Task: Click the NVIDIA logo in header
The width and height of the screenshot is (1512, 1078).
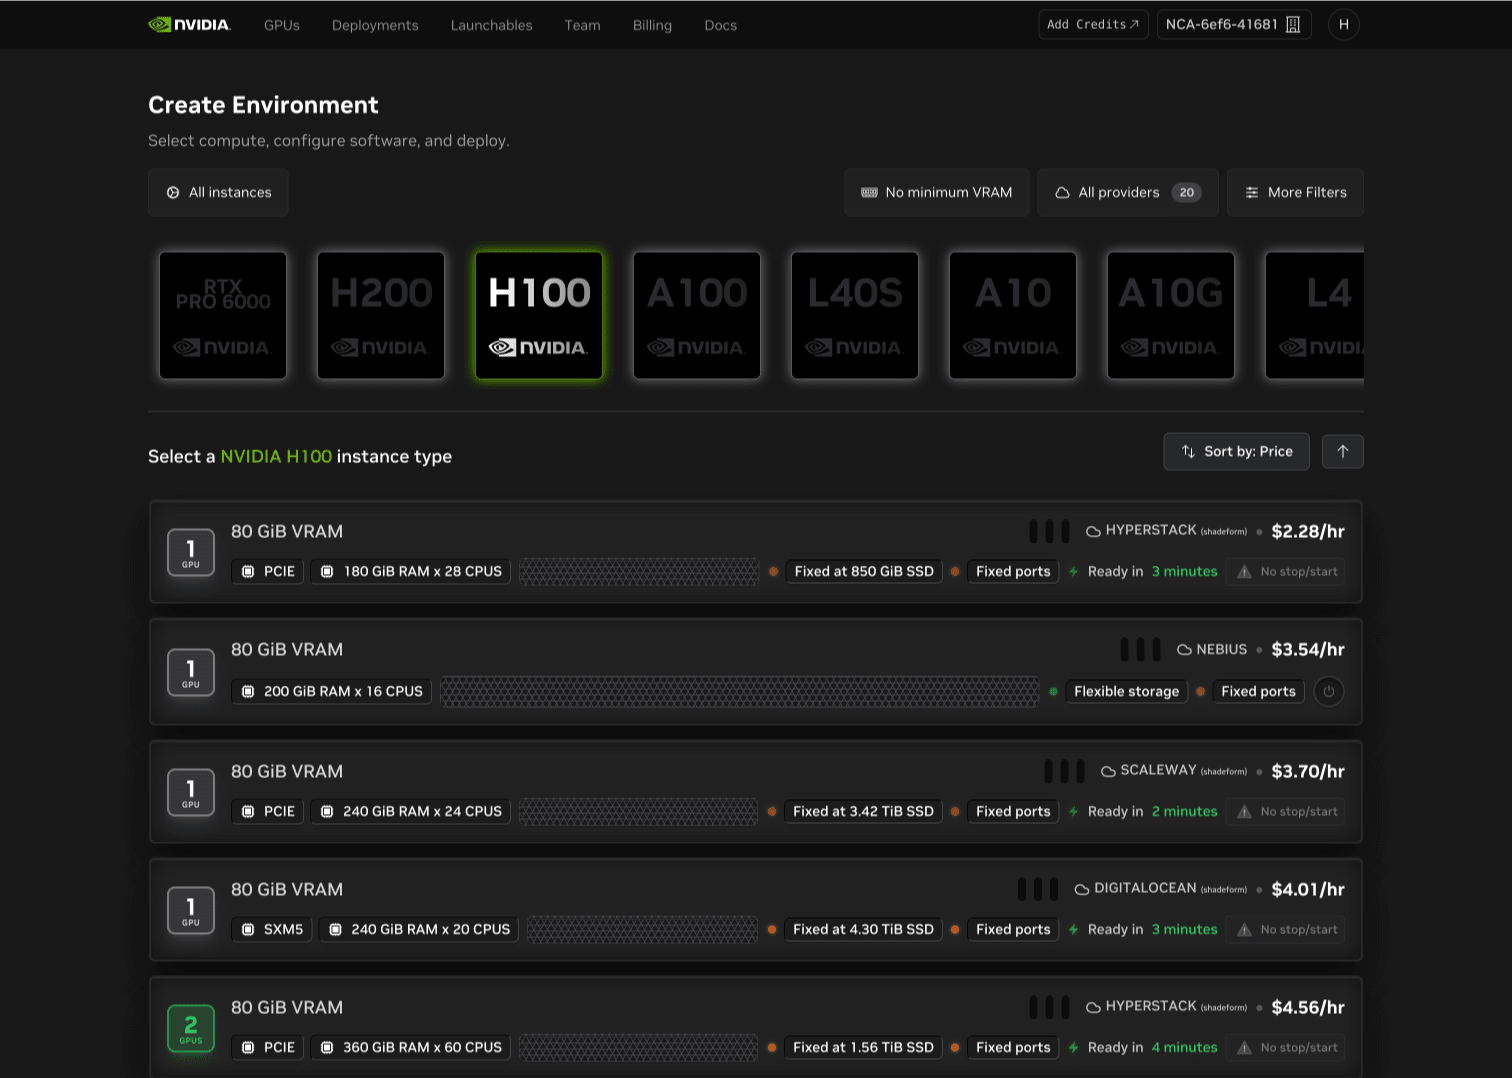Action: 189,25
